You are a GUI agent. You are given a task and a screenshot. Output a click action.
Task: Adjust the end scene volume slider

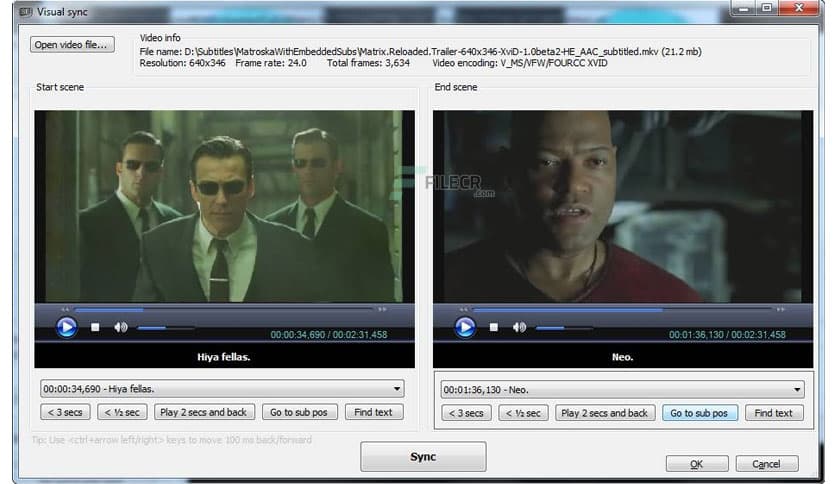pyautogui.click(x=564, y=327)
